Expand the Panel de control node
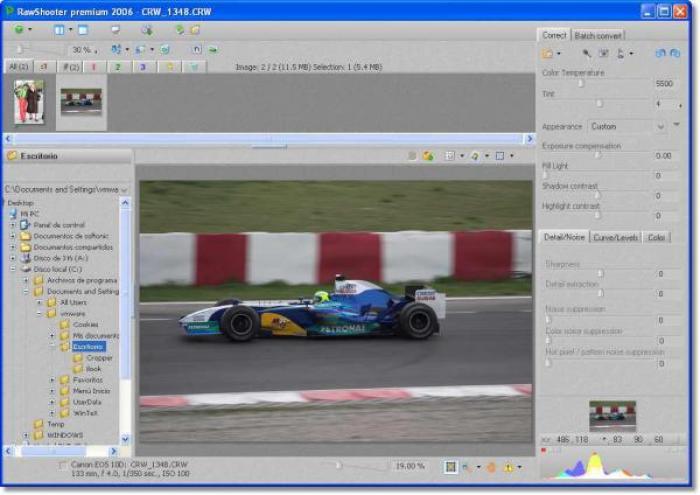This screenshot has height=495, width=700. [x=13, y=225]
